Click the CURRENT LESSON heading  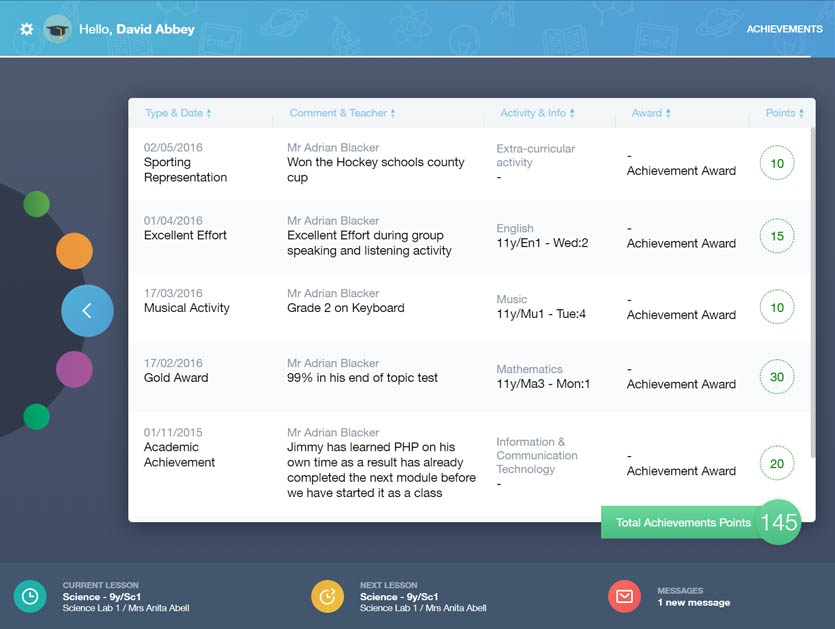tap(100, 585)
